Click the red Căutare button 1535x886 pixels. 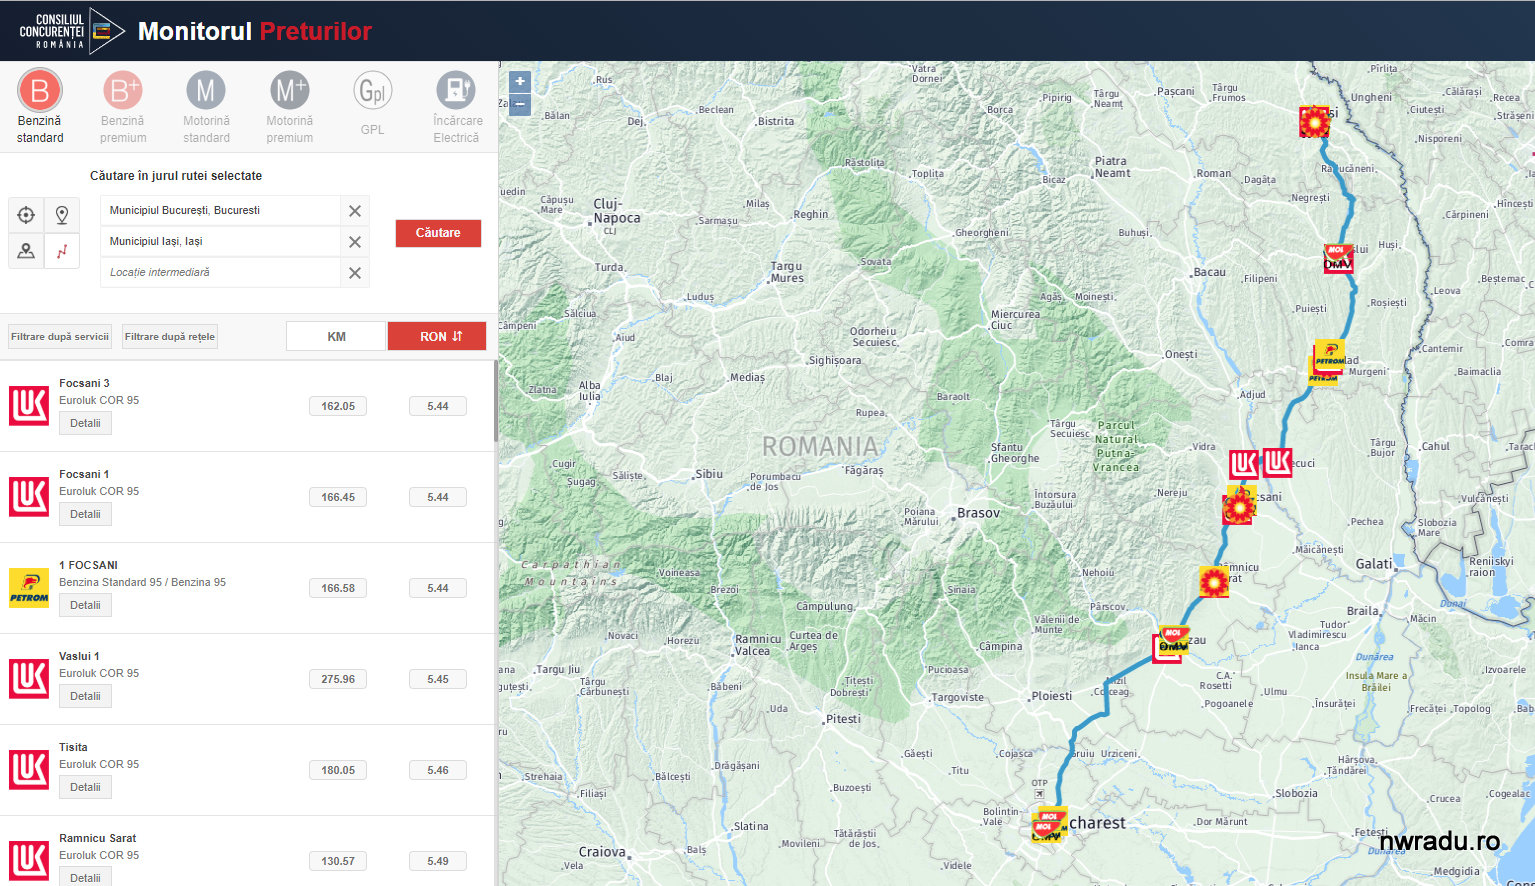point(438,233)
